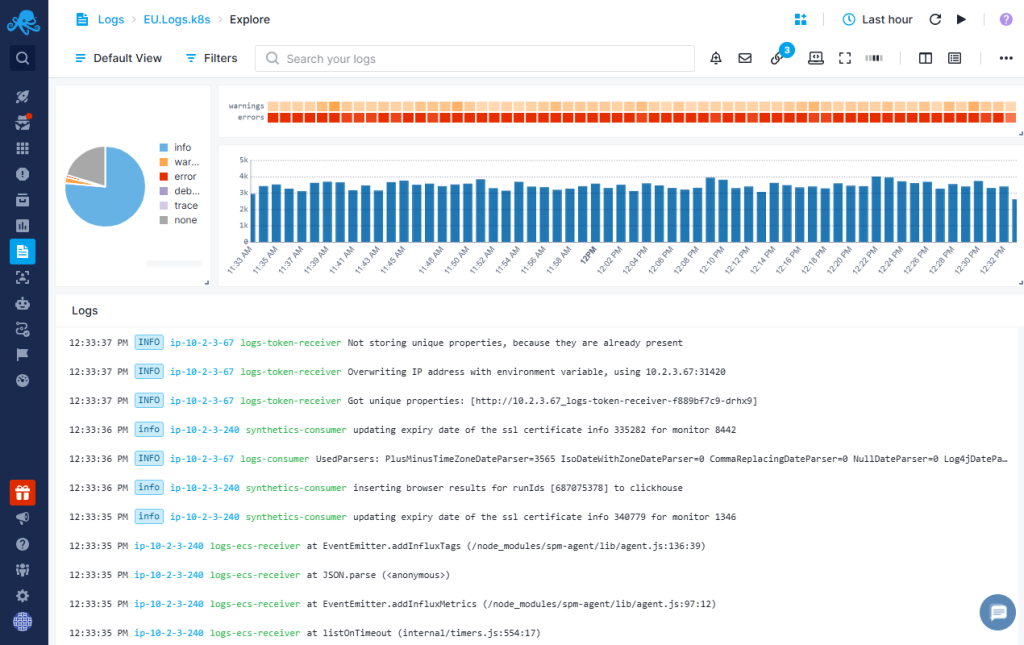Expand the three-dots more options menu
The height and width of the screenshot is (645, 1024).
pos(1006,58)
